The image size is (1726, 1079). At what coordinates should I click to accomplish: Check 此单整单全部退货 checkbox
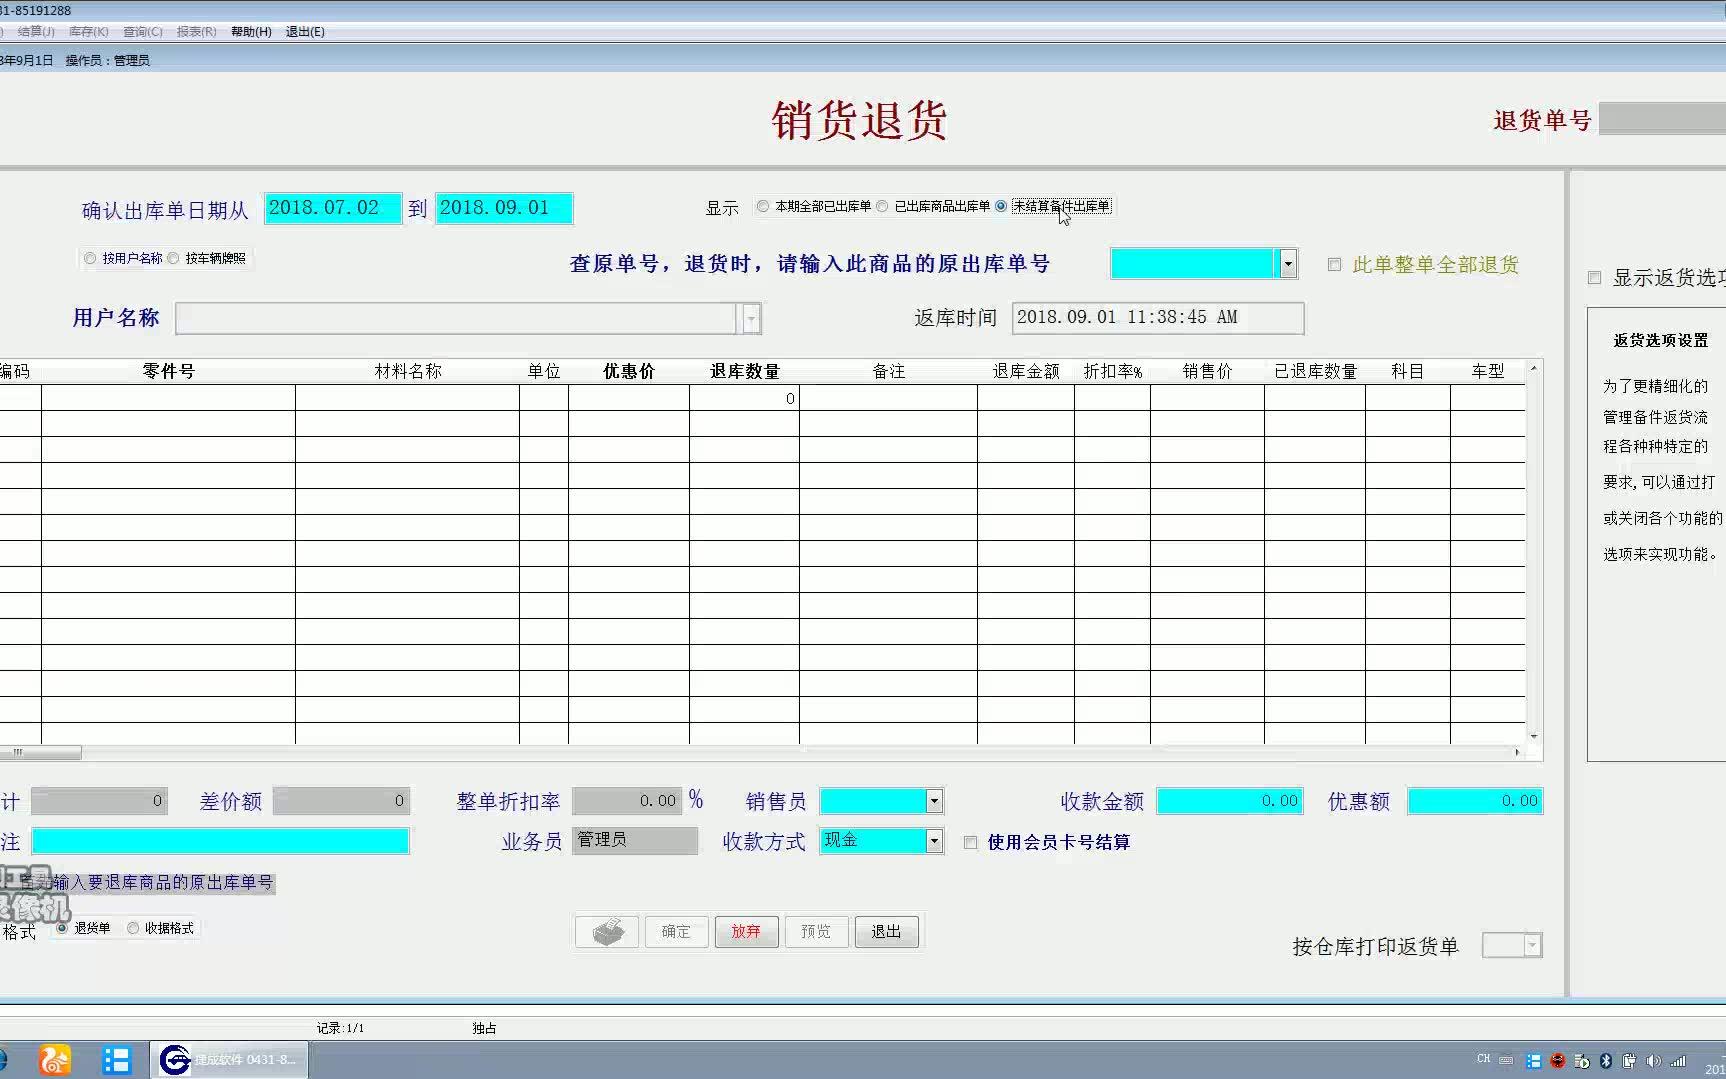coord(1334,265)
